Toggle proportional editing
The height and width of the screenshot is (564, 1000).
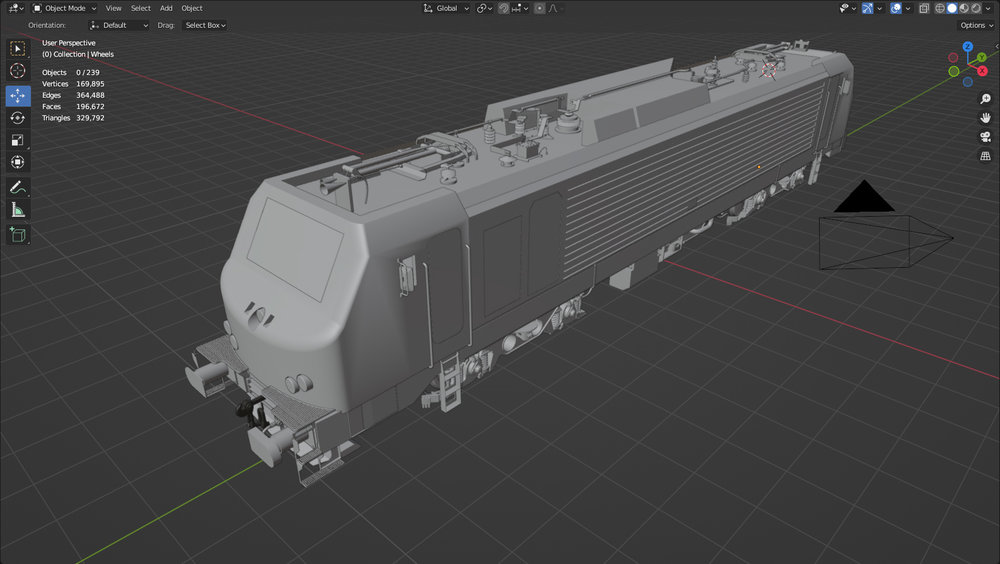click(x=540, y=8)
